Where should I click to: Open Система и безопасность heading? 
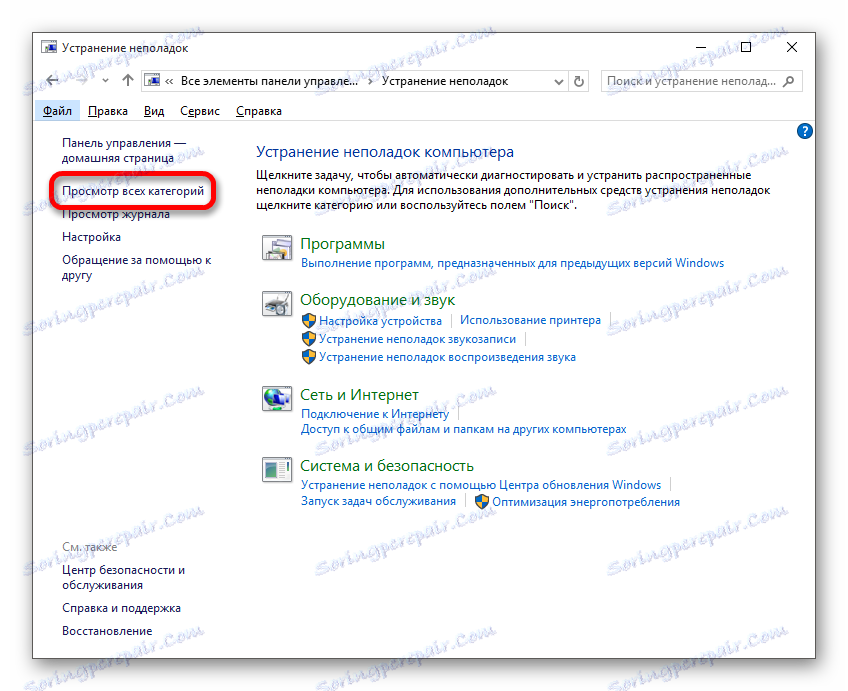point(387,466)
